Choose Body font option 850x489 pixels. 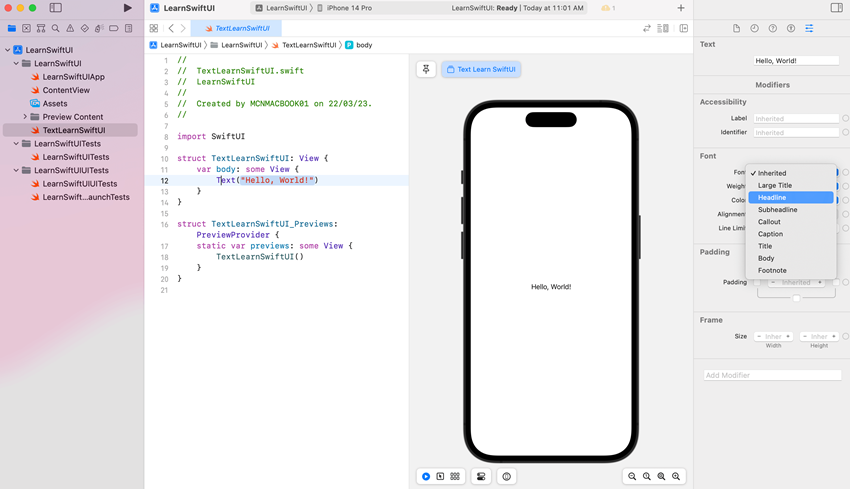pyautogui.click(x=791, y=259)
